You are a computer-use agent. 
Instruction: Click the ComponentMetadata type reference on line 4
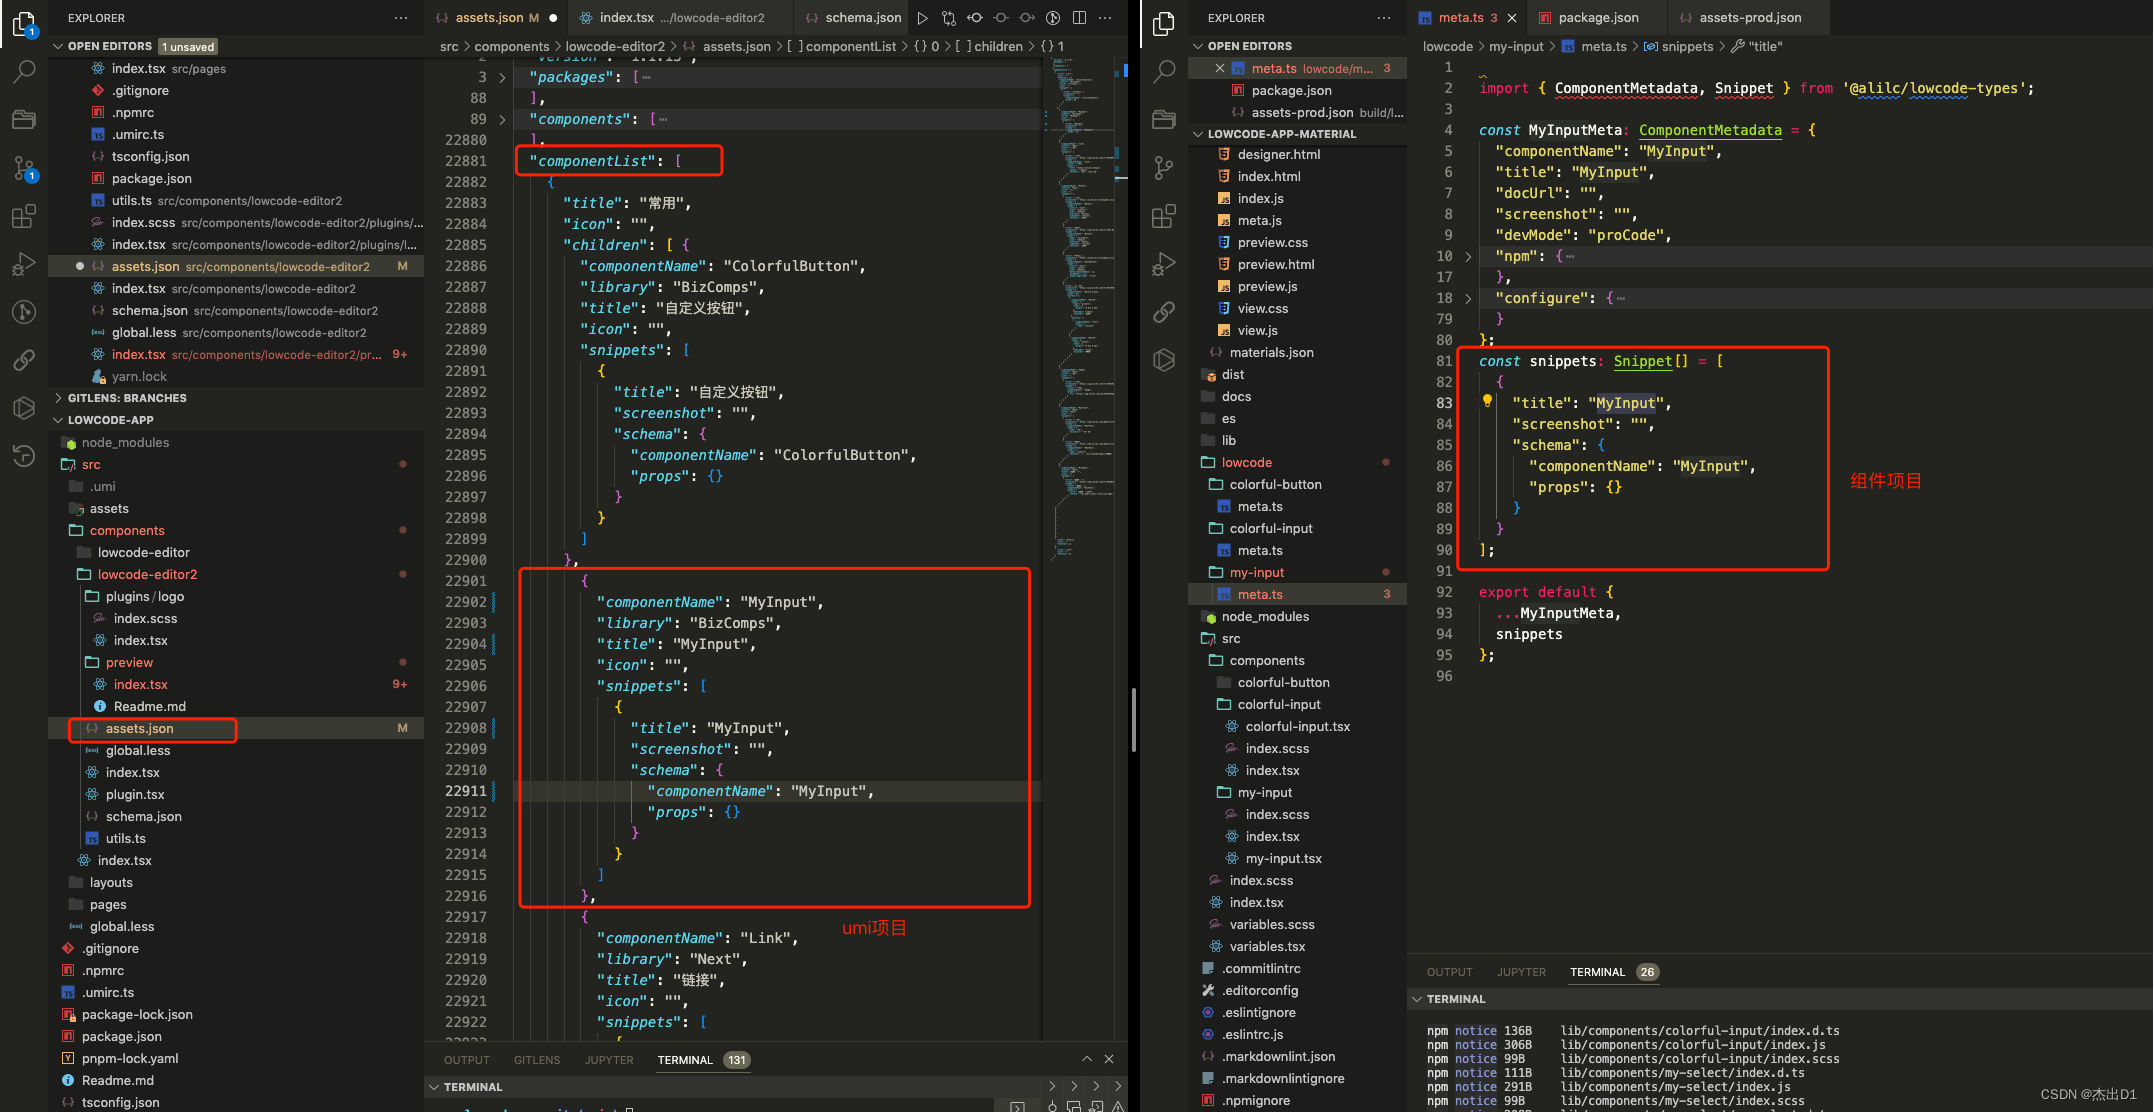tap(1710, 130)
